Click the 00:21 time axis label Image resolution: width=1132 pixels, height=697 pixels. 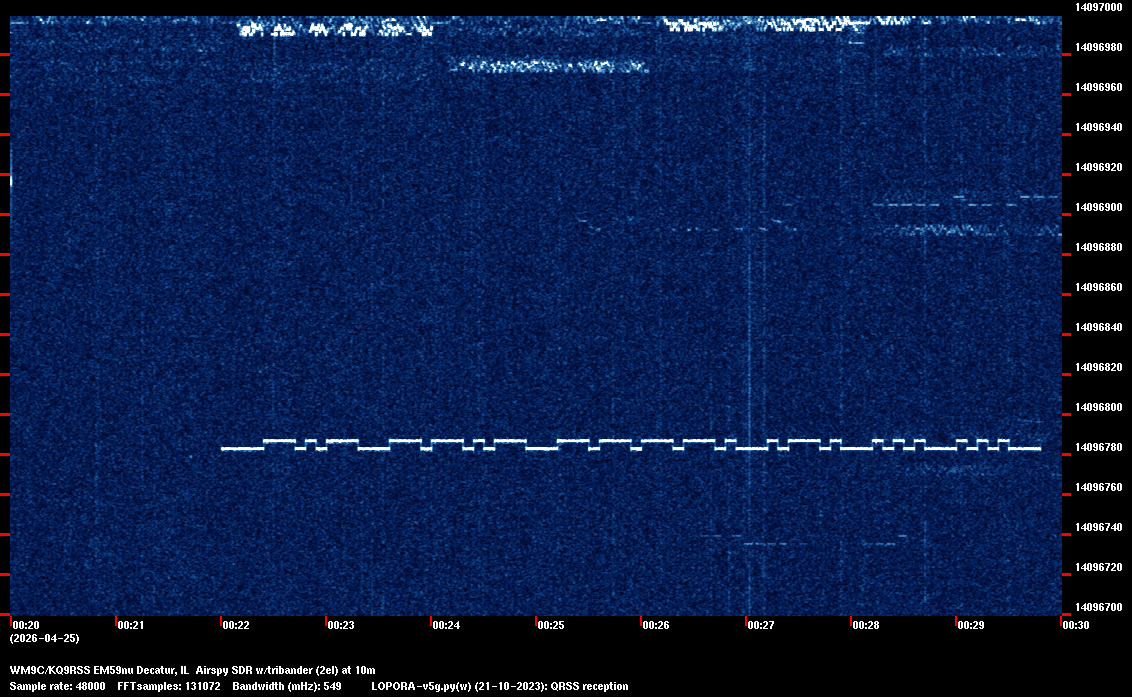pos(131,625)
